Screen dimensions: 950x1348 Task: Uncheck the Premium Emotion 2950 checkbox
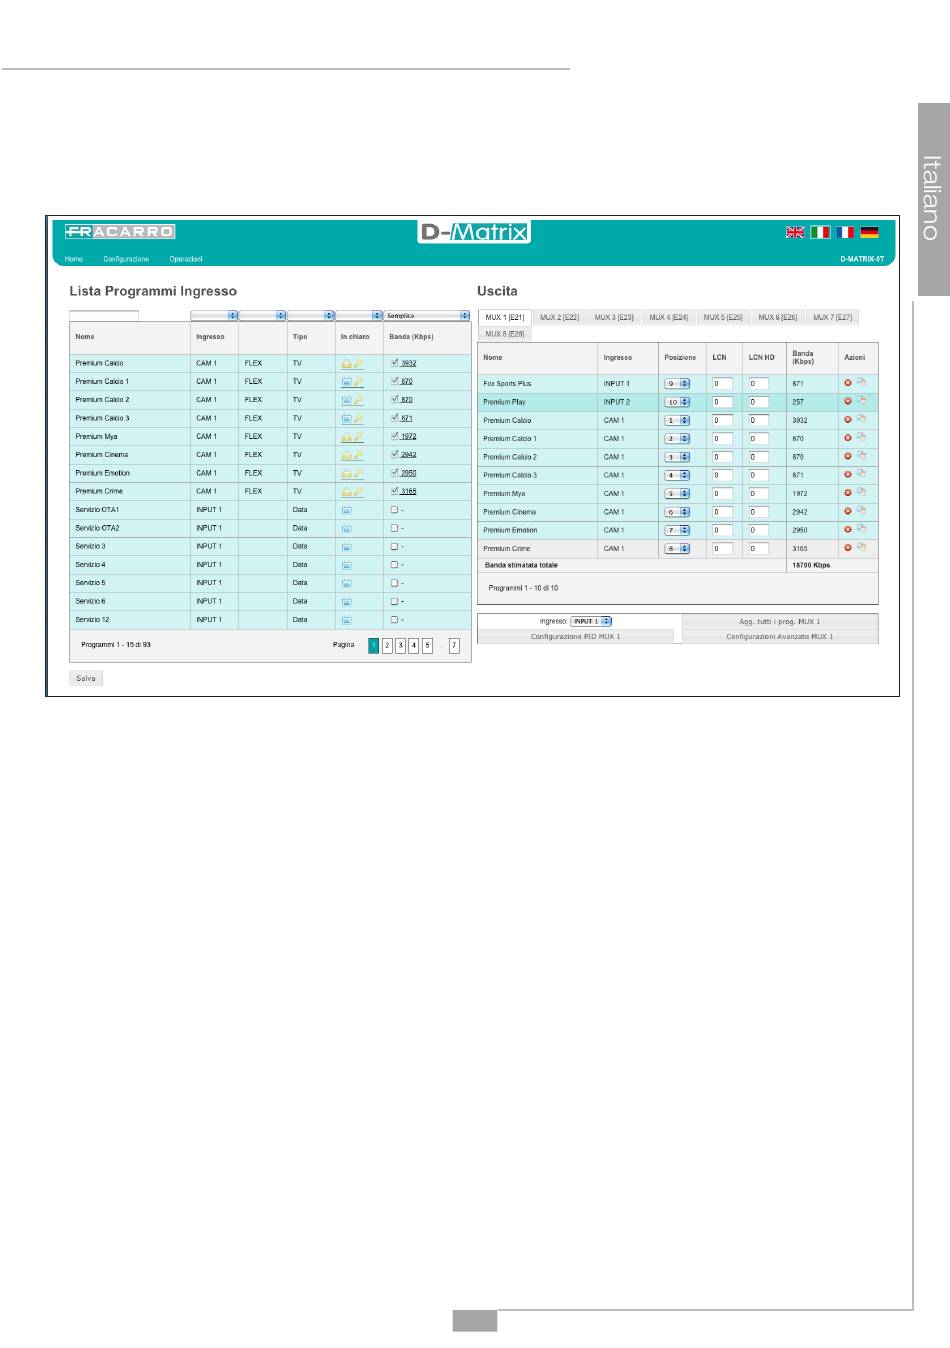(x=395, y=472)
